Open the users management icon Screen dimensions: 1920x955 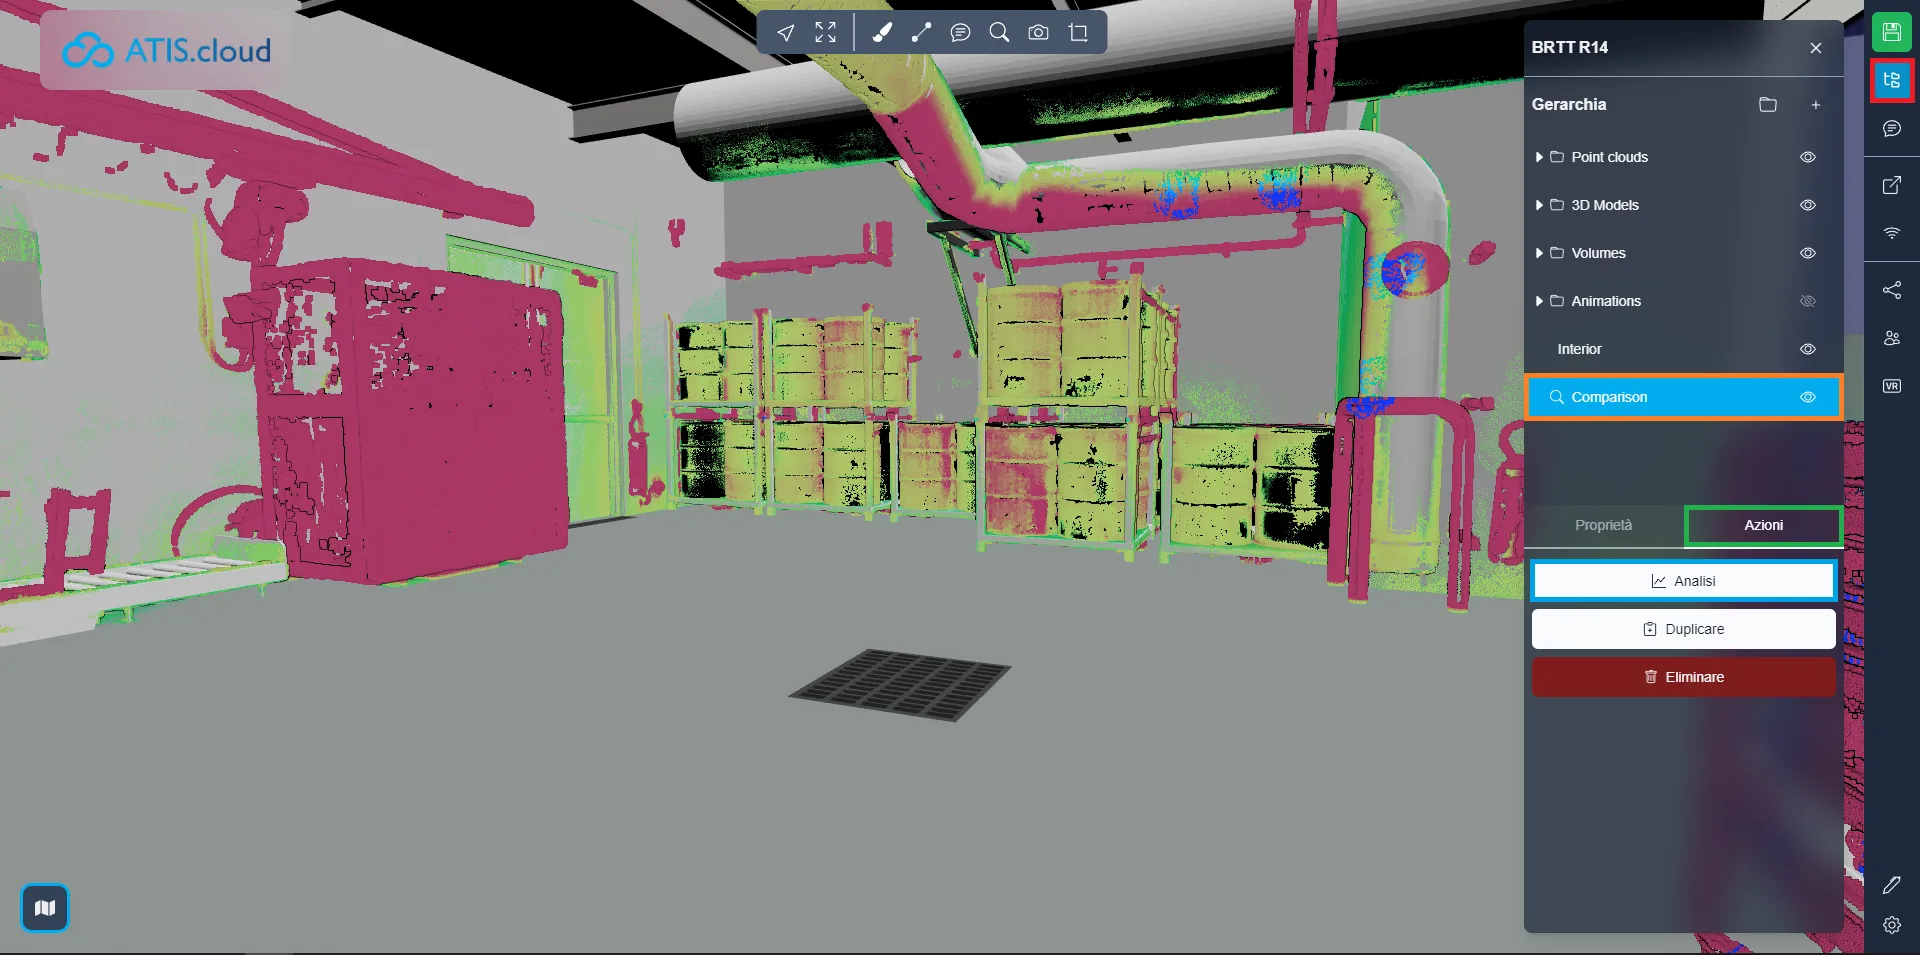coord(1891,338)
